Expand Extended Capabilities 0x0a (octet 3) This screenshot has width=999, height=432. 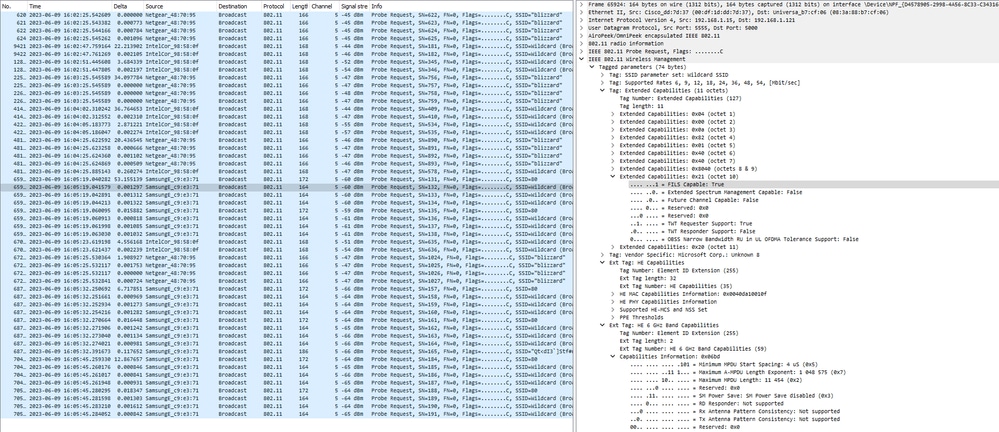coord(614,129)
